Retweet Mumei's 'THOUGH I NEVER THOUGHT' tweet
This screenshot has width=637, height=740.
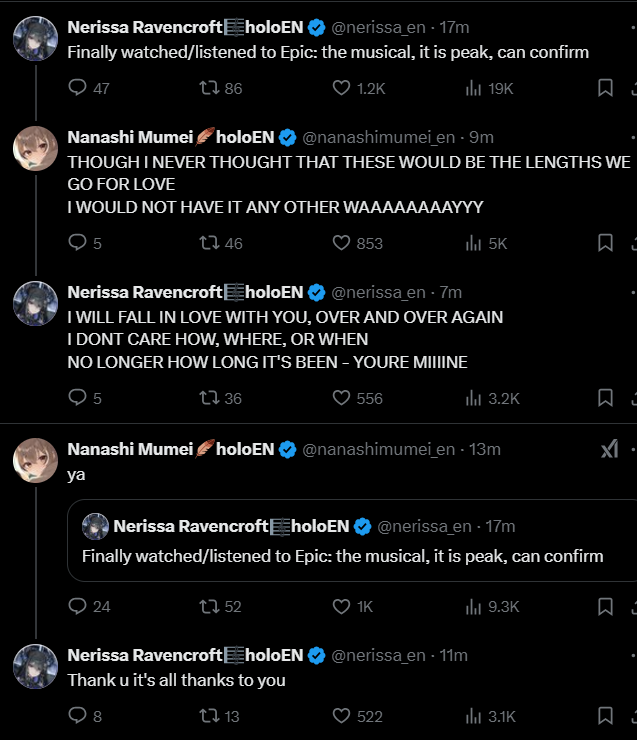coord(210,243)
